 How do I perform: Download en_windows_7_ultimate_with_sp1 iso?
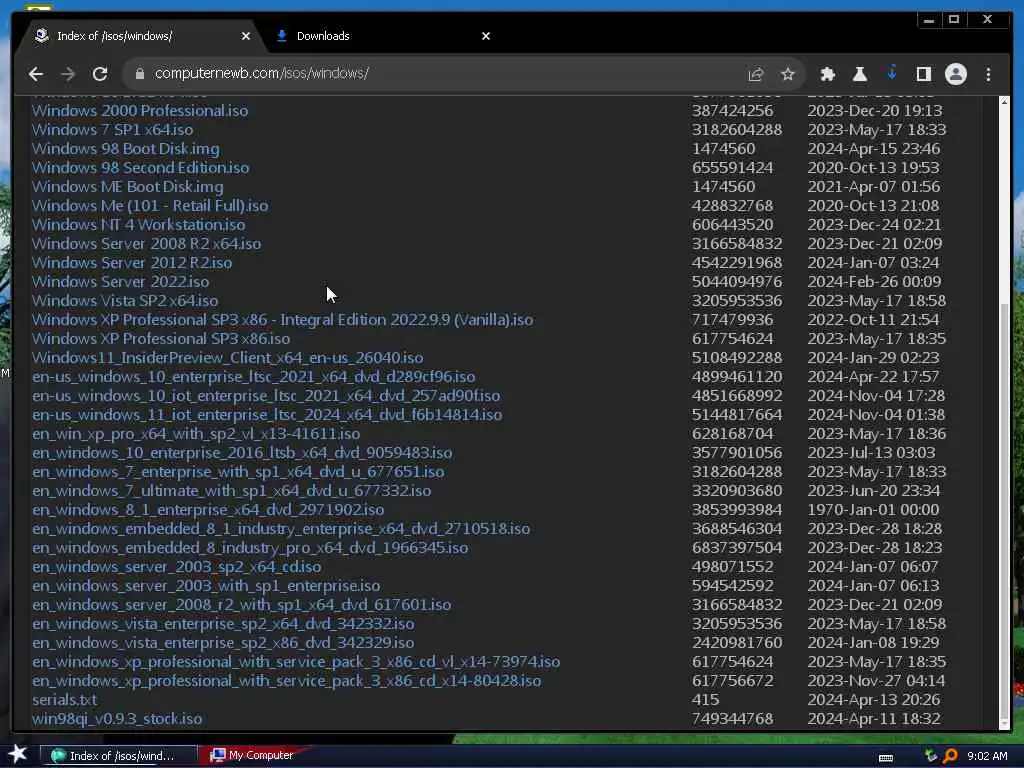tap(232, 490)
